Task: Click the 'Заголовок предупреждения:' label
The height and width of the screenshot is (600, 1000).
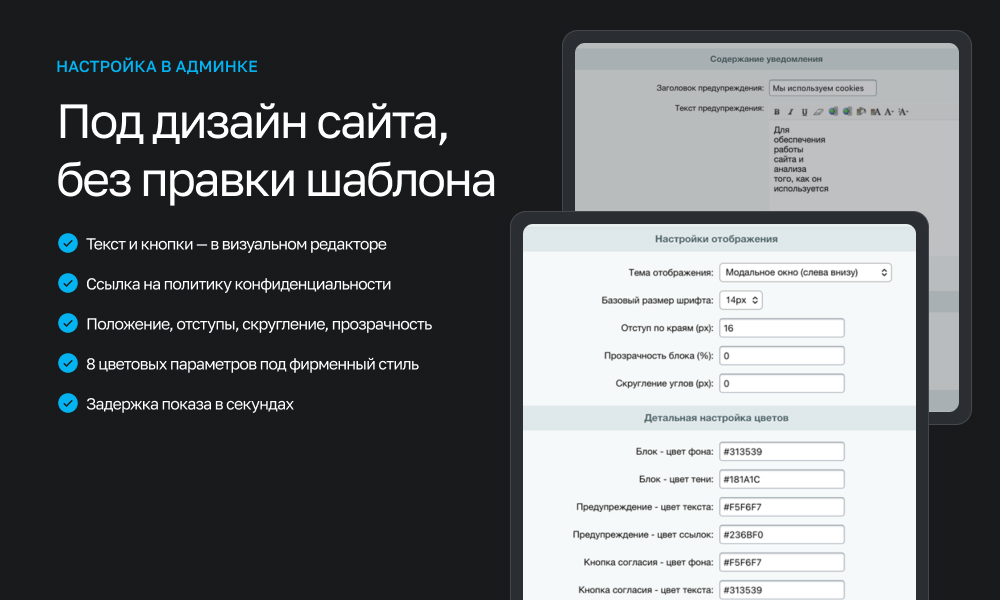Action: [x=710, y=88]
